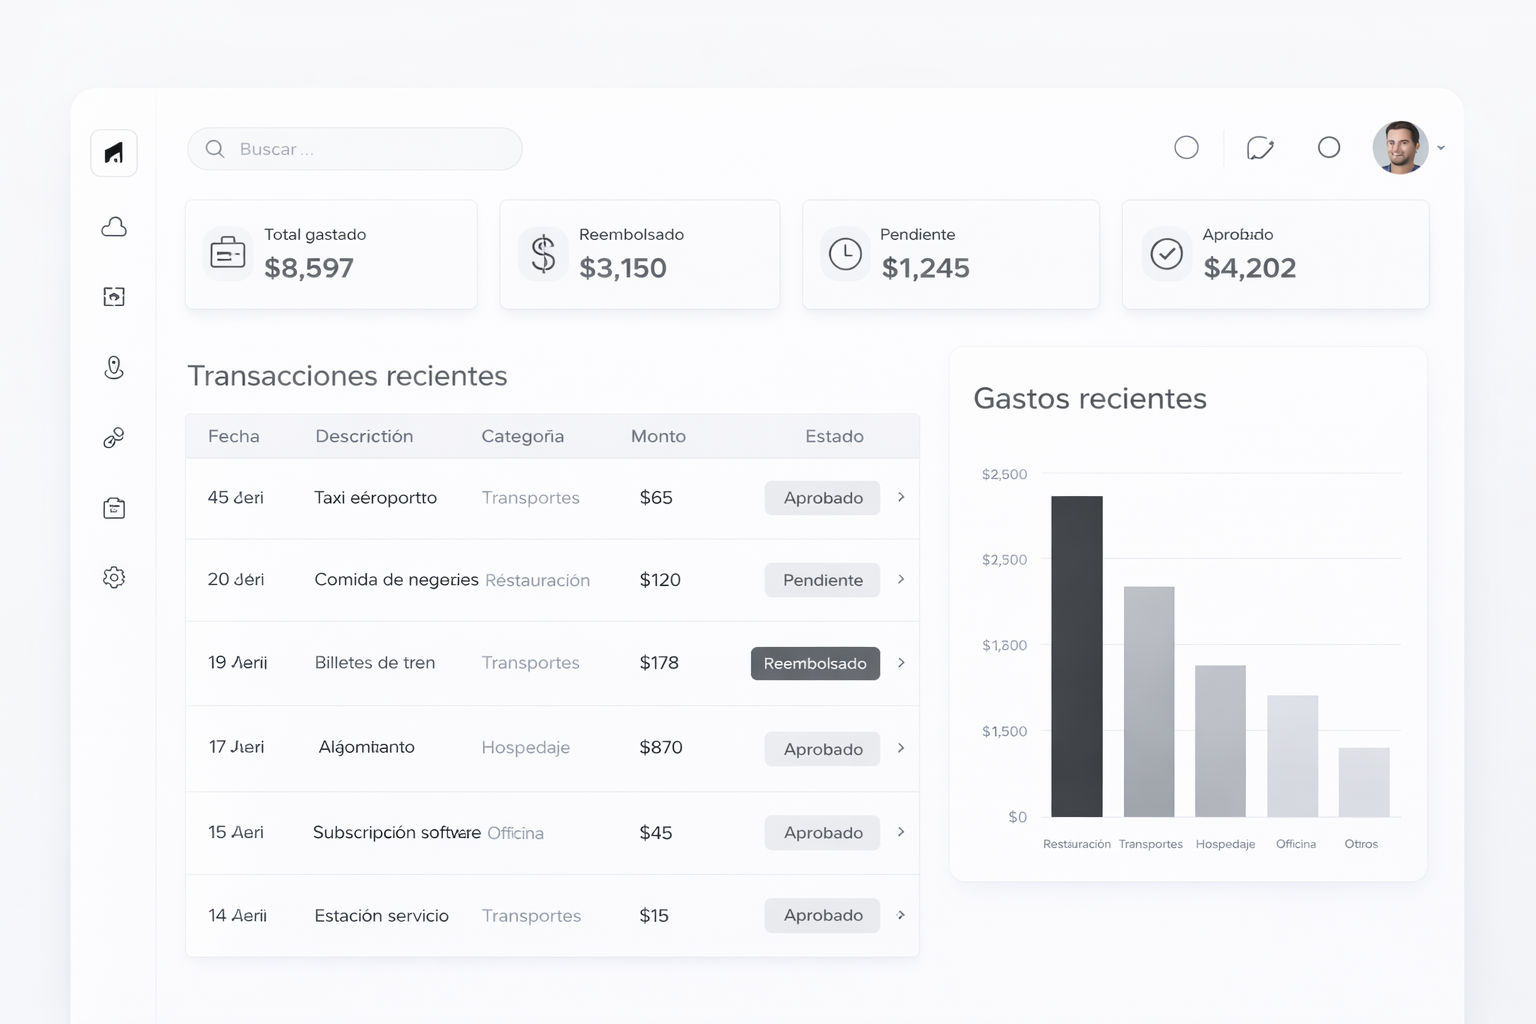The width and height of the screenshot is (1536, 1024).
Task: Open the settings gear in sidebar
Action: coord(114,577)
